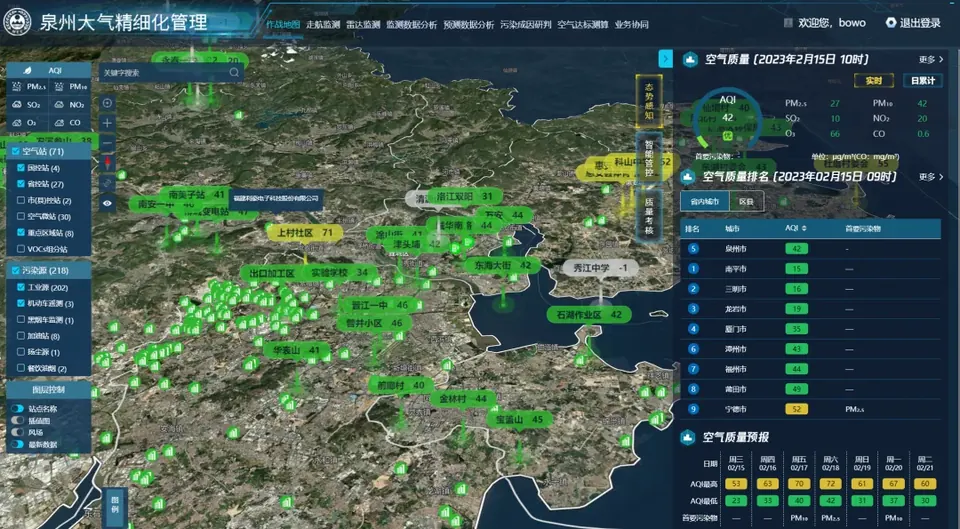Image resolution: width=960 pixels, height=529 pixels.
Task: Uncheck the 空气站 (71) checkbox
Action: pos(16,151)
